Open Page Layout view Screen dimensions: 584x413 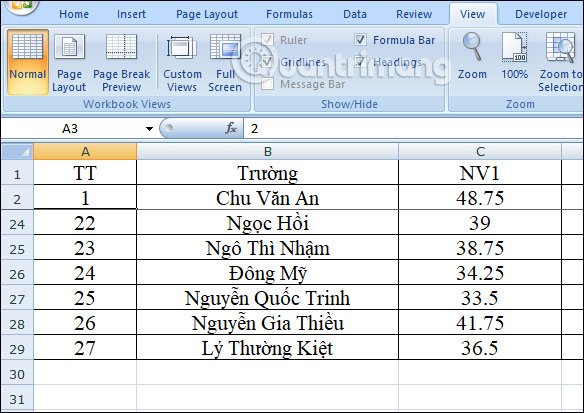(x=69, y=63)
